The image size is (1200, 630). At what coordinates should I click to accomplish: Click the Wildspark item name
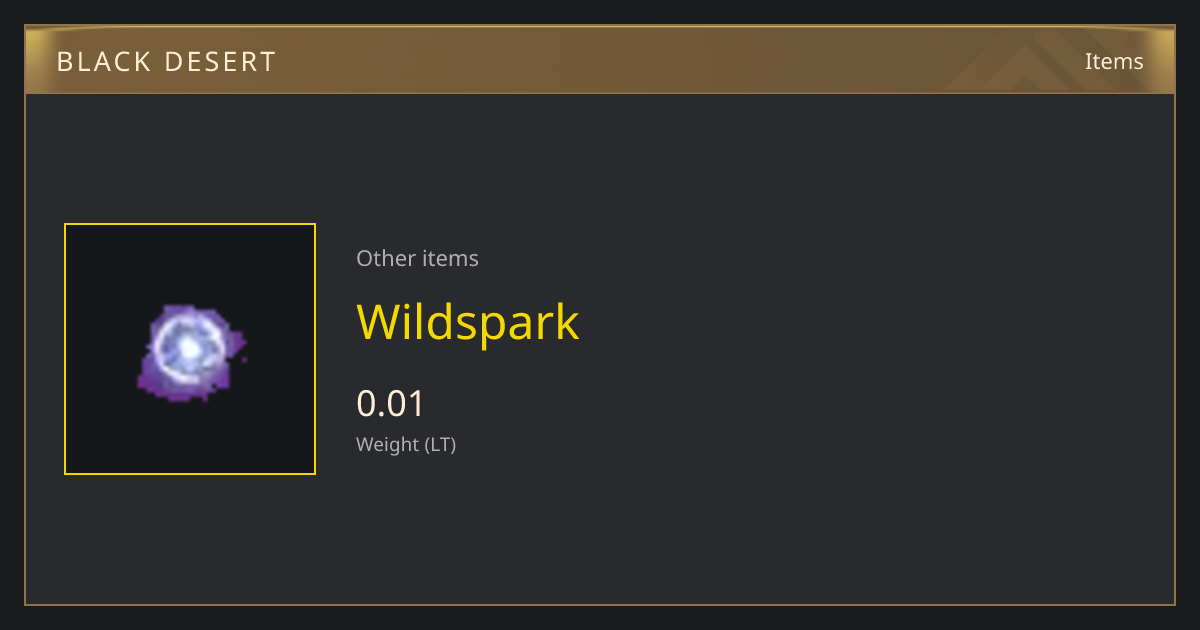[x=468, y=322]
